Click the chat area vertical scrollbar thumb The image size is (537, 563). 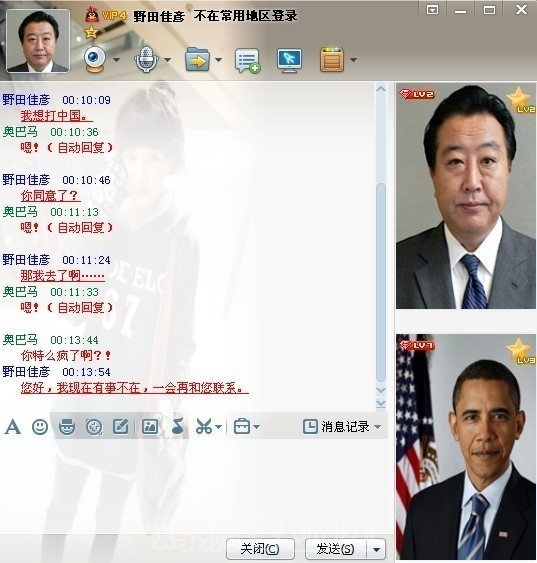381,283
